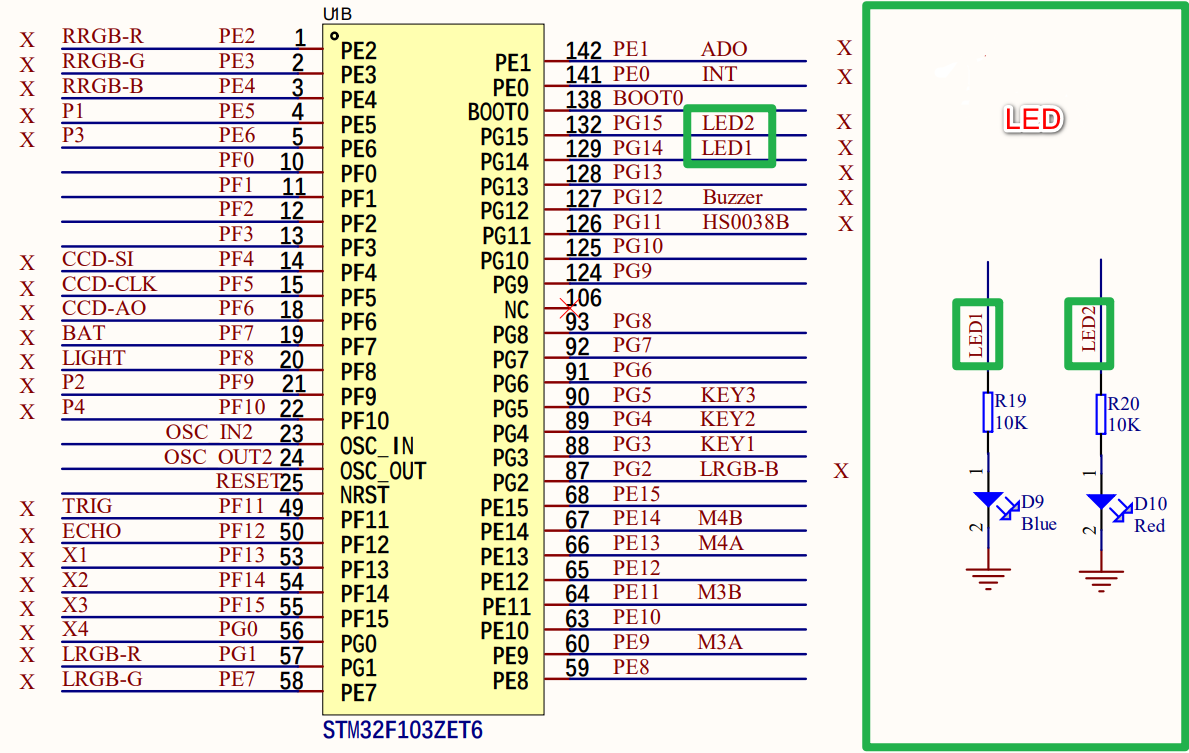Select the LRGB-G net label
This screenshot has width=1189, height=753.
point(102,679)
